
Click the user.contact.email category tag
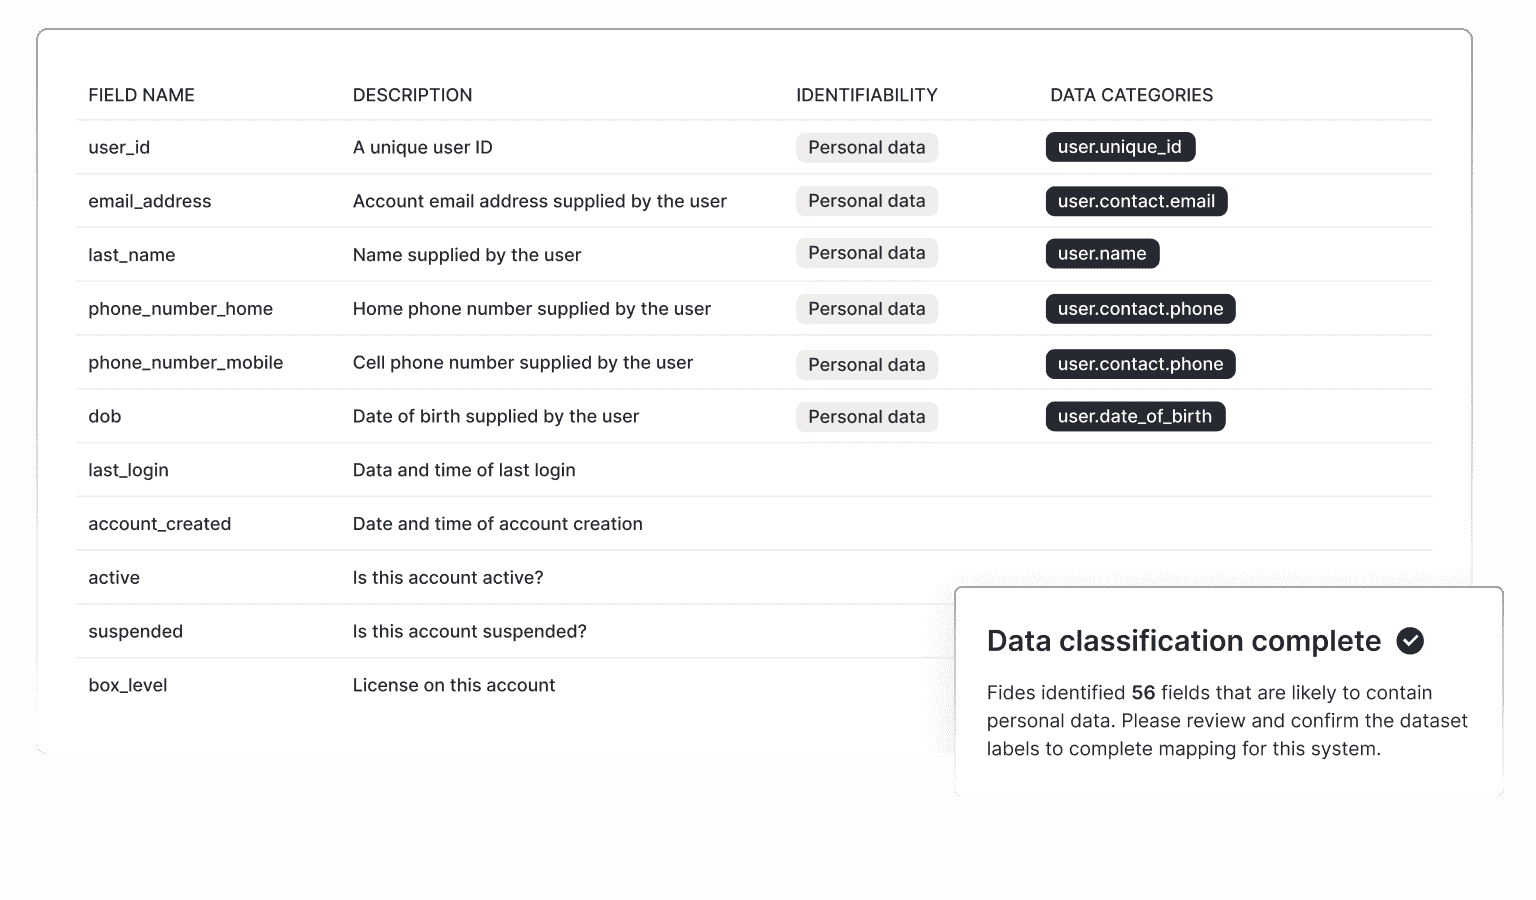click(1136, 201)
